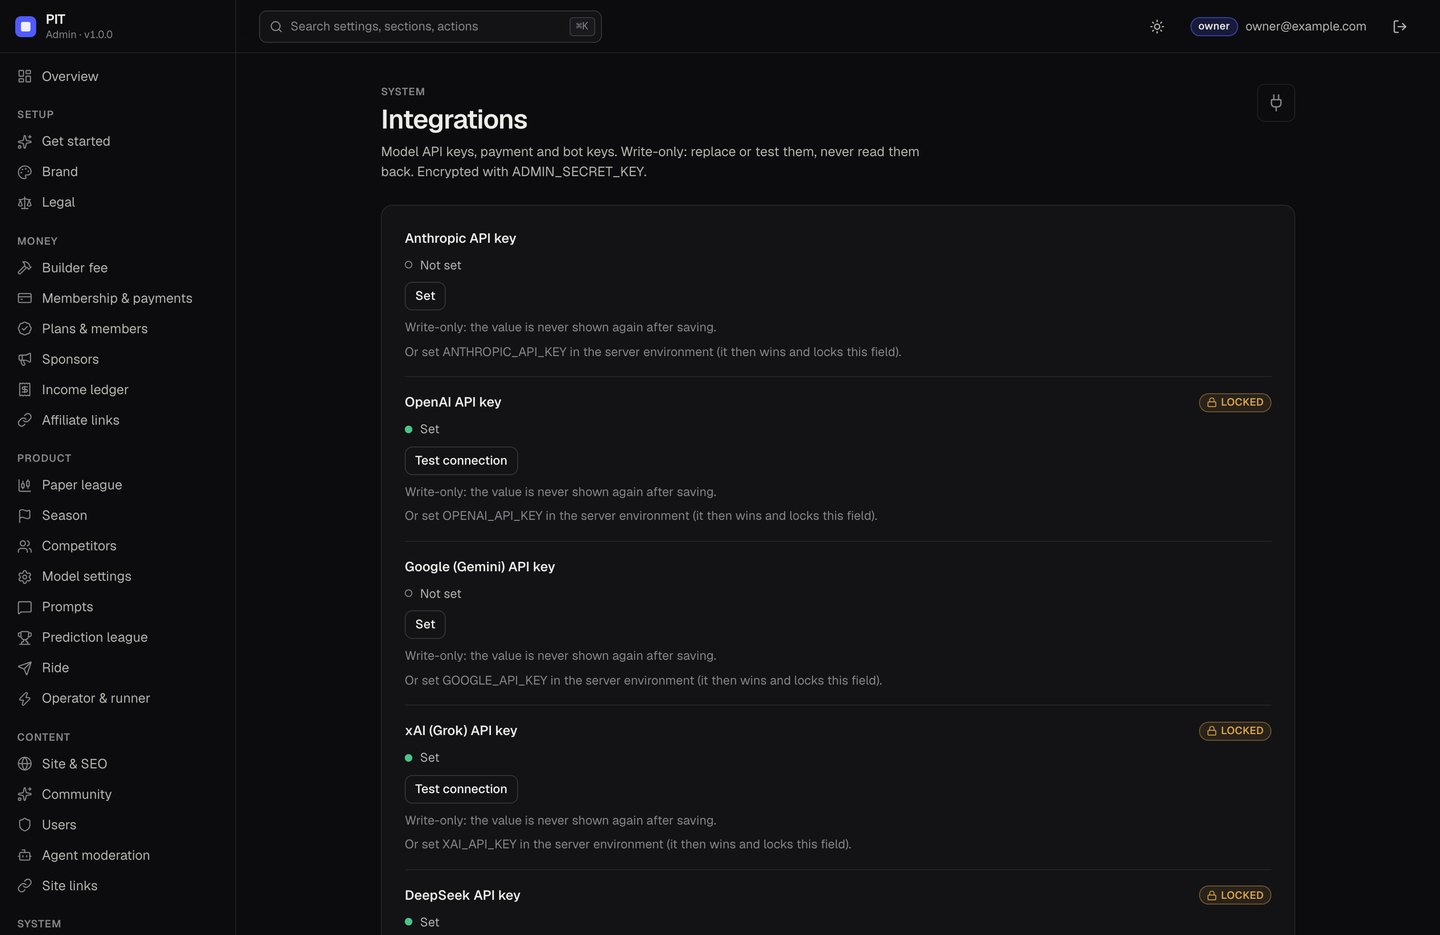Click the owner@example.com account email
This screenshot has width=1440, height=935.
1306,27
